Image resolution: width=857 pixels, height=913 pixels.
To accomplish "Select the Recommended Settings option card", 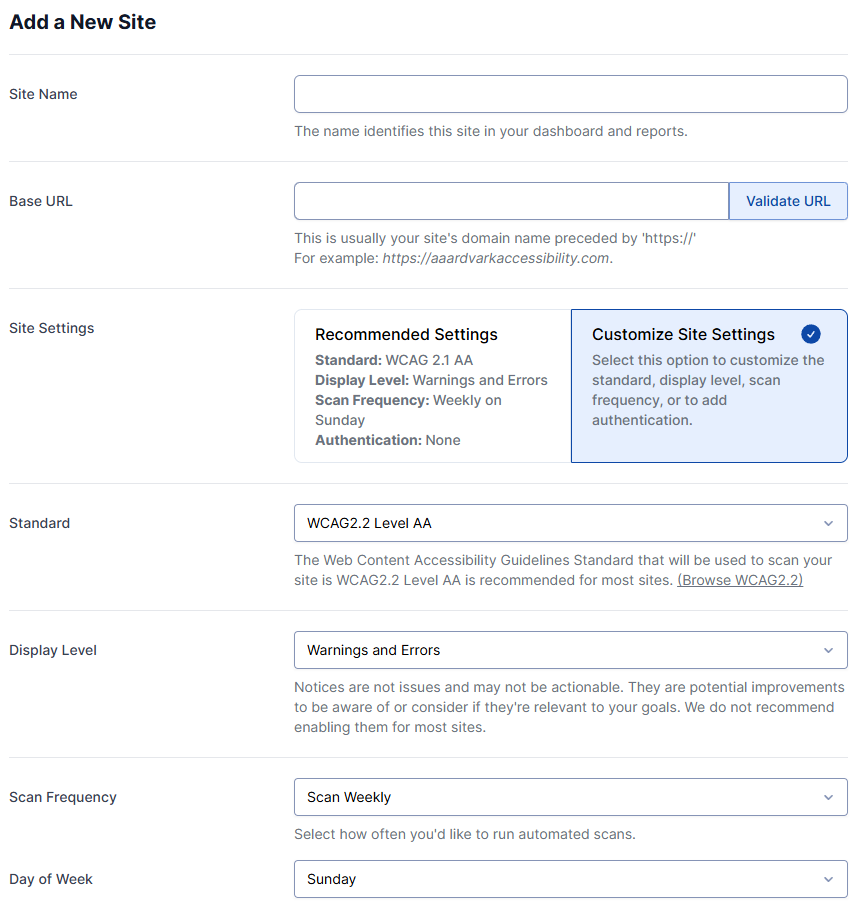I will [432, 386].
